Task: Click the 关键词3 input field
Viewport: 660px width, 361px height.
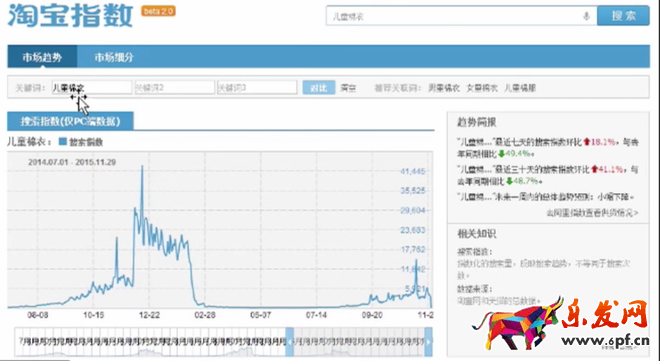Action: (x=257, y=88)
